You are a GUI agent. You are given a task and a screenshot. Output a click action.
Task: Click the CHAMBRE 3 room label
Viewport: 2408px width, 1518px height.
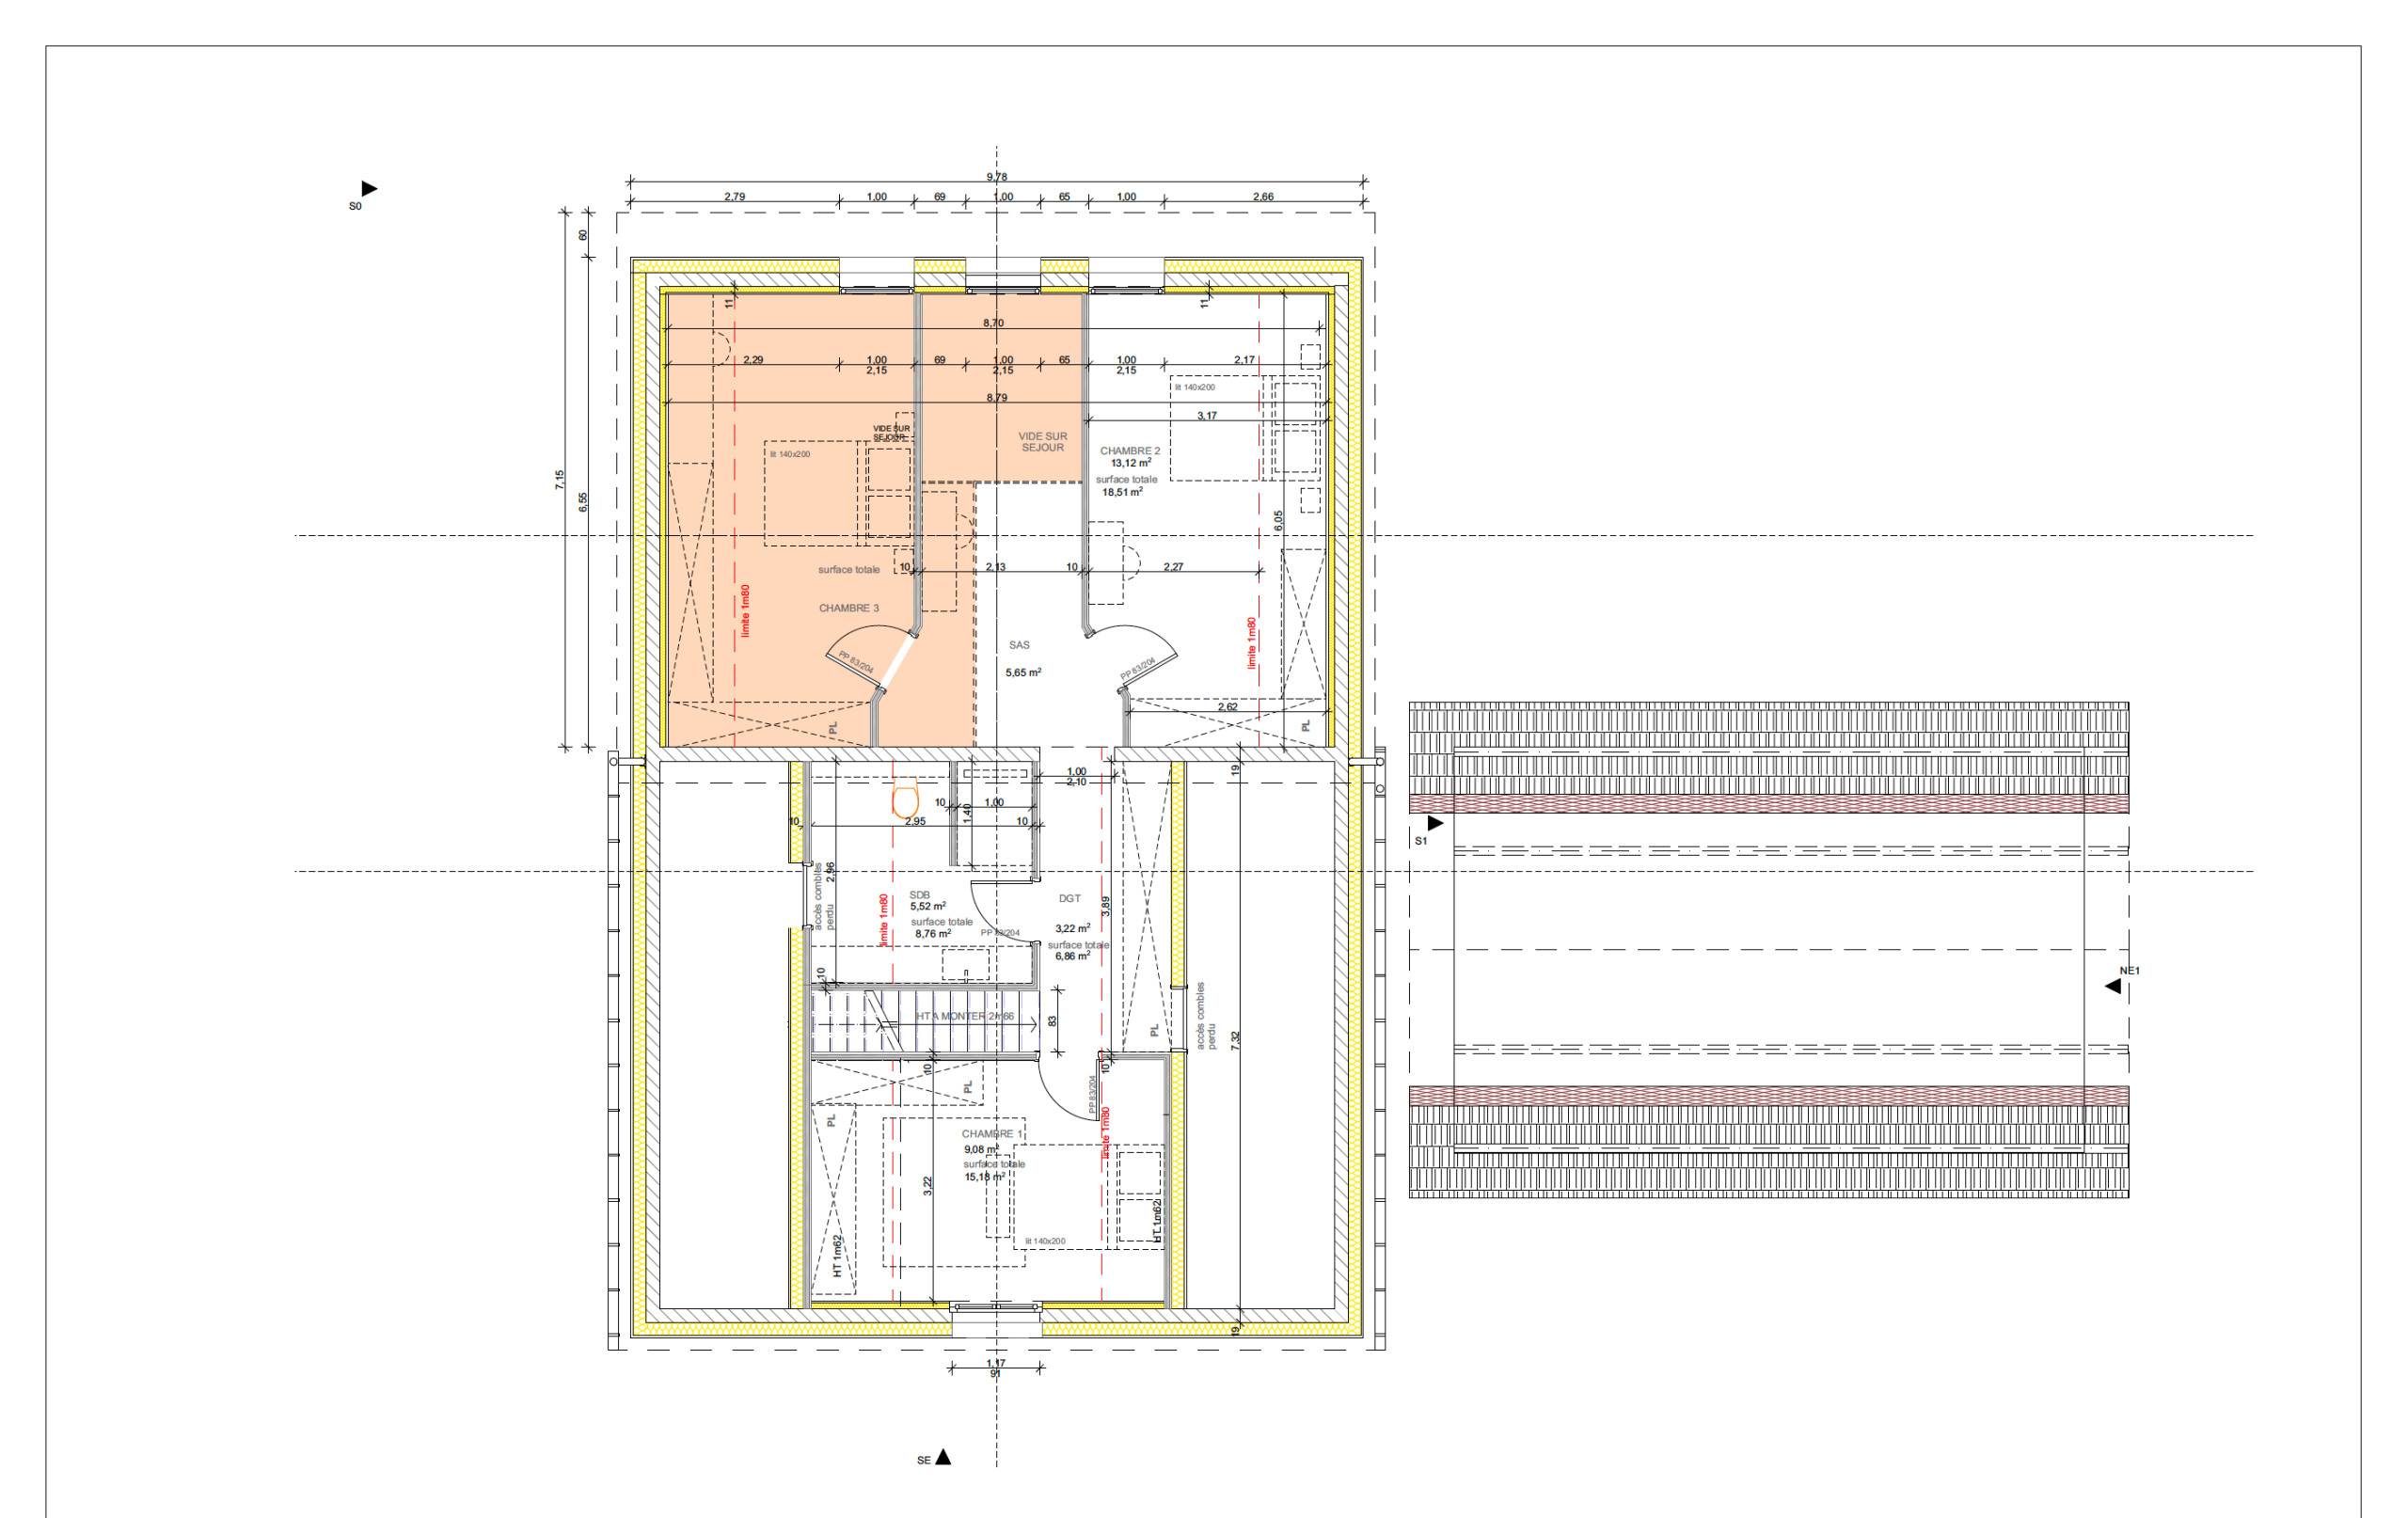(849, 608)
